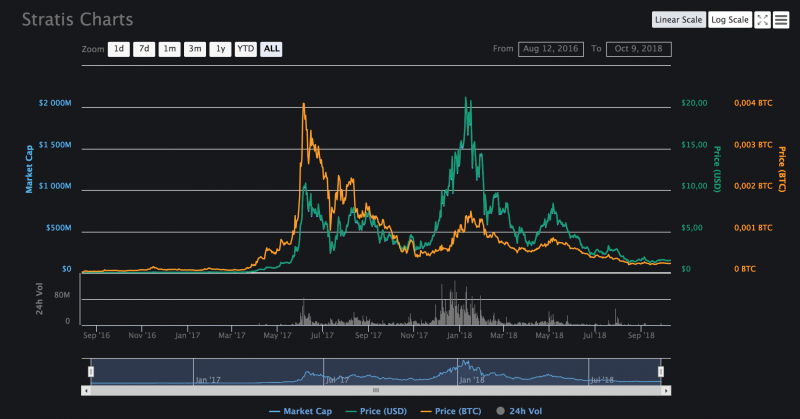The width and height of the screenshot is (800, 419).
Task: Click the Nov '16 x-axis label
Action: (x=142, y=335)
